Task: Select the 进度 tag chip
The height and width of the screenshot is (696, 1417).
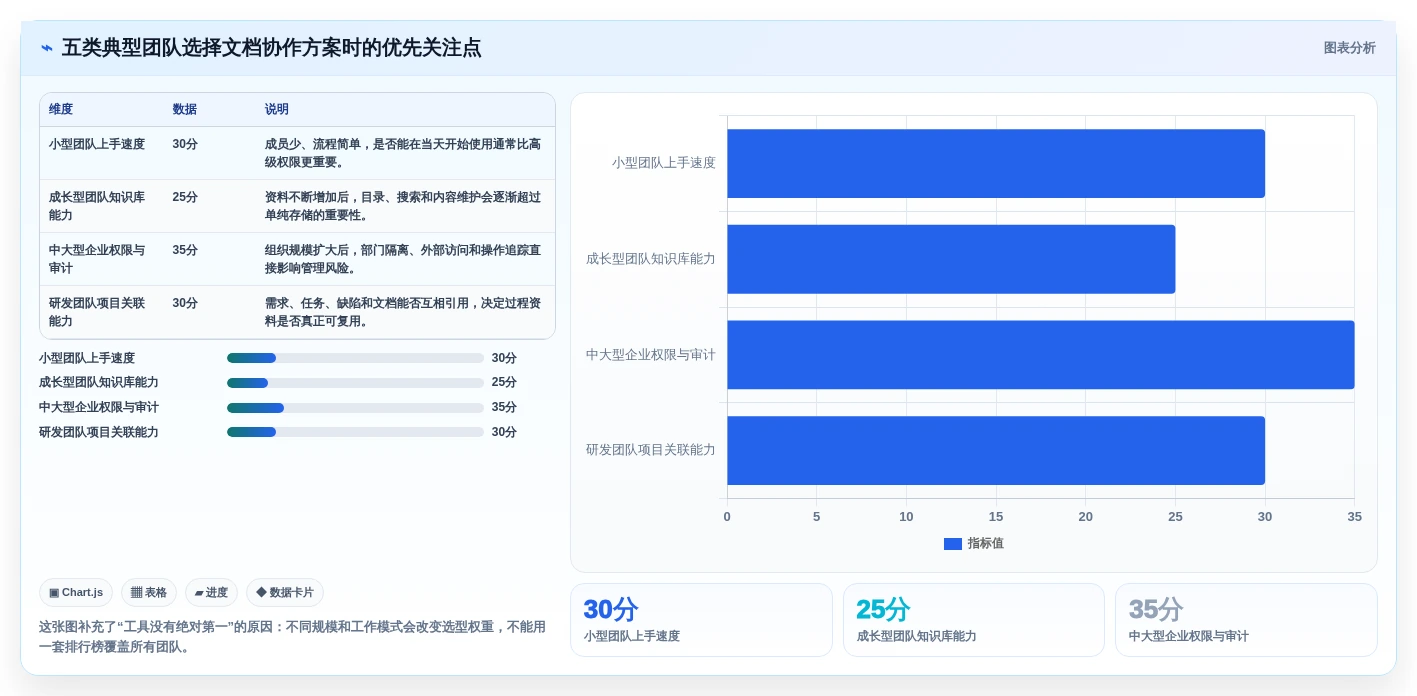Action: 211,592
